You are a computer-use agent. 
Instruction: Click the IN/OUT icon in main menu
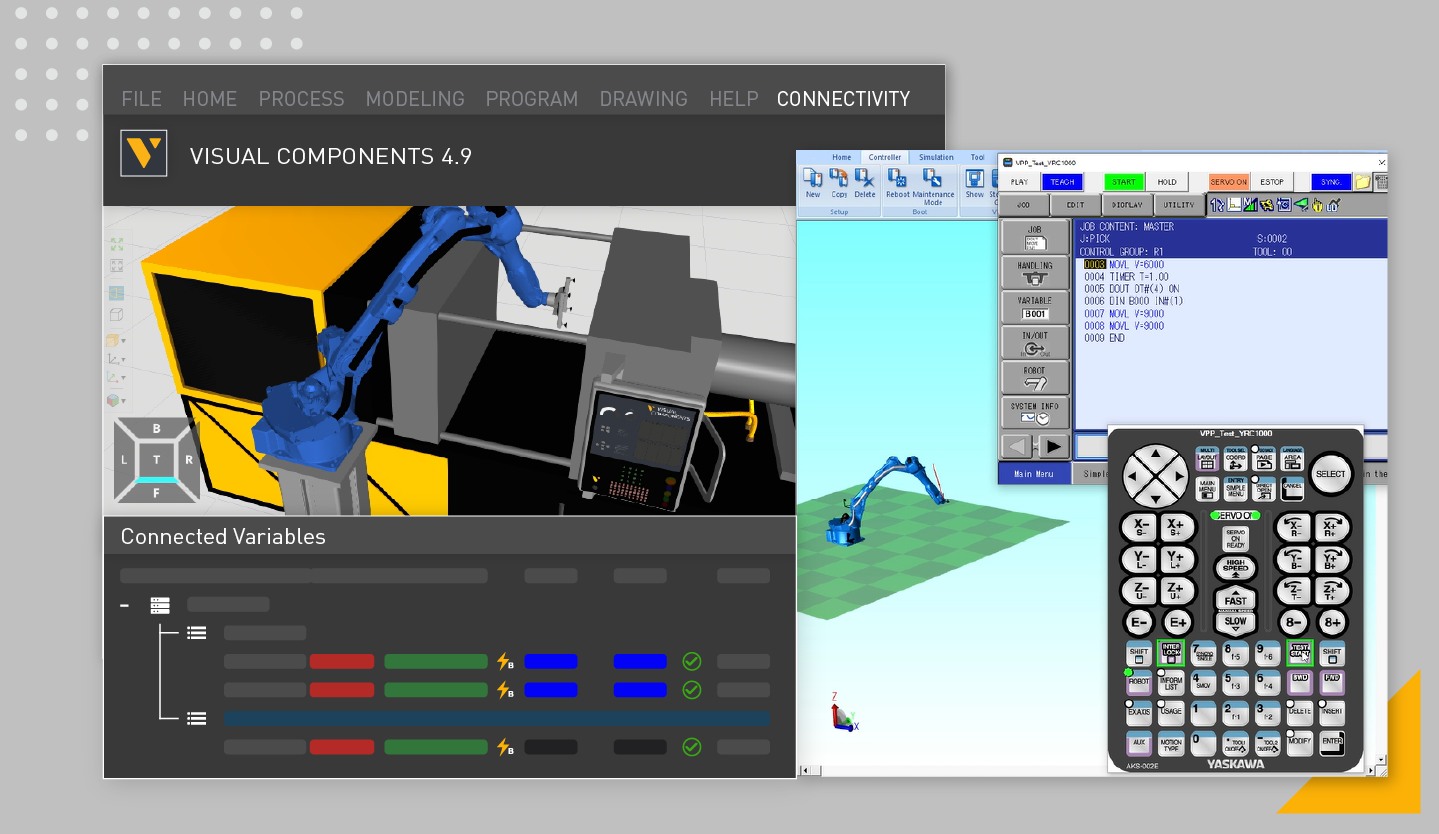[1035, 342]
